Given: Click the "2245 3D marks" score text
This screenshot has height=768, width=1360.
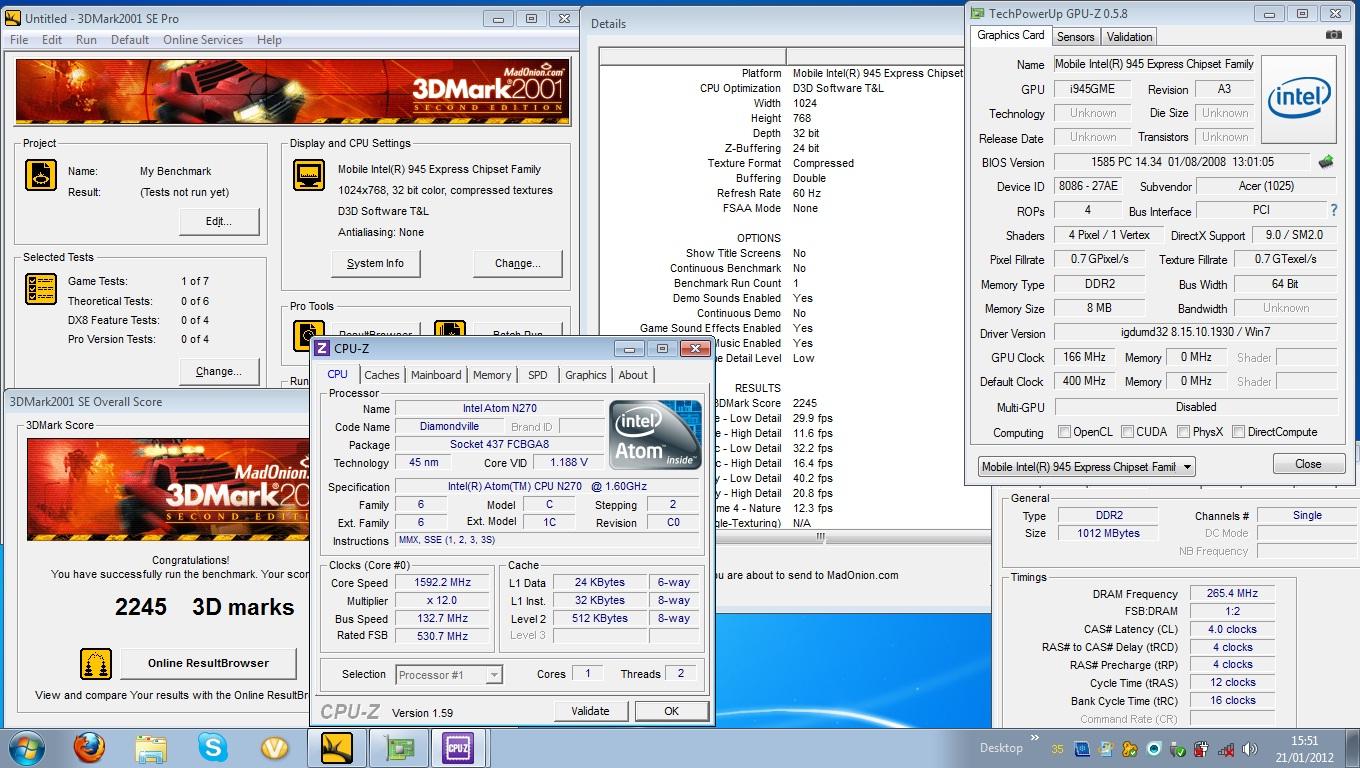Looking at the screenshot, I should coord(204,607).
